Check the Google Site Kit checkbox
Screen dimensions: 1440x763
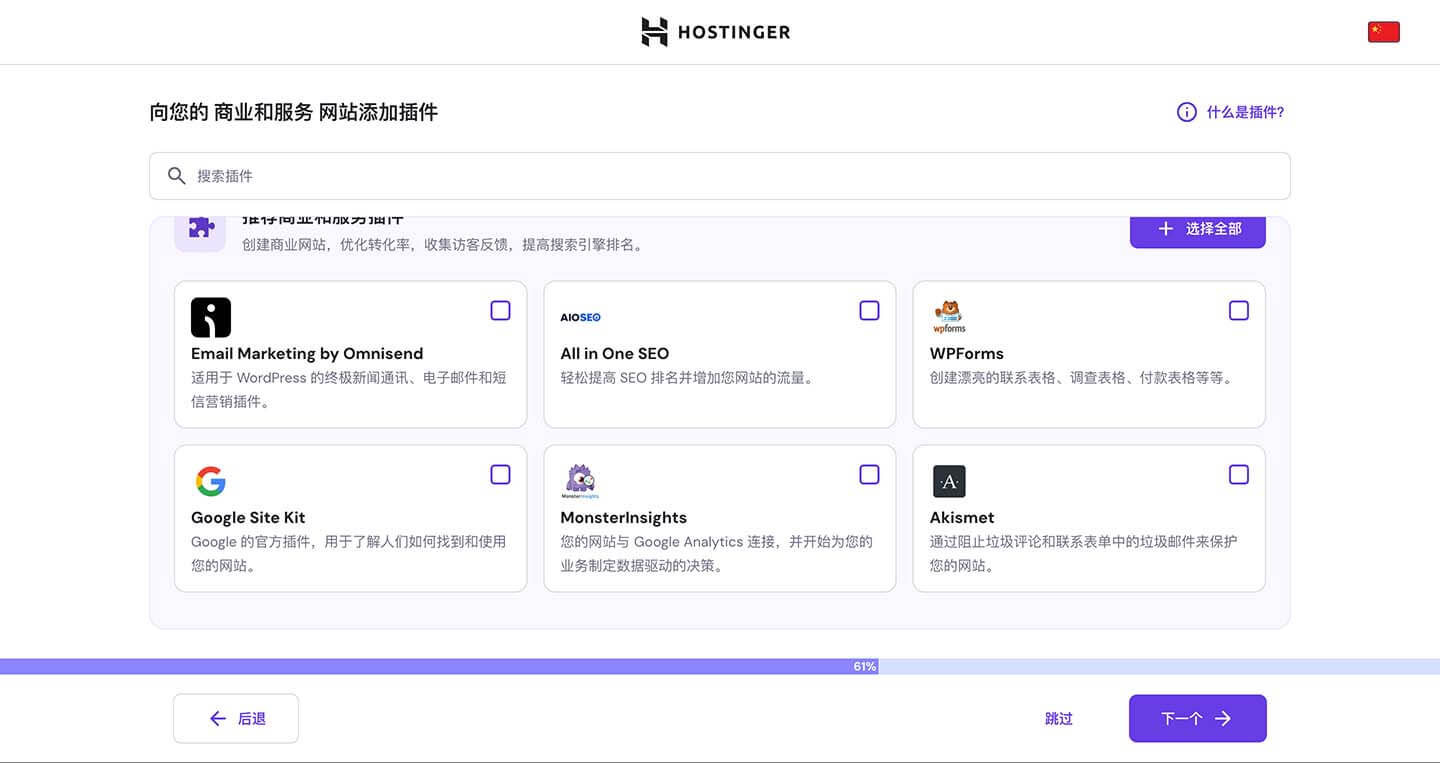pyautogui.click(x=500, y=475)
